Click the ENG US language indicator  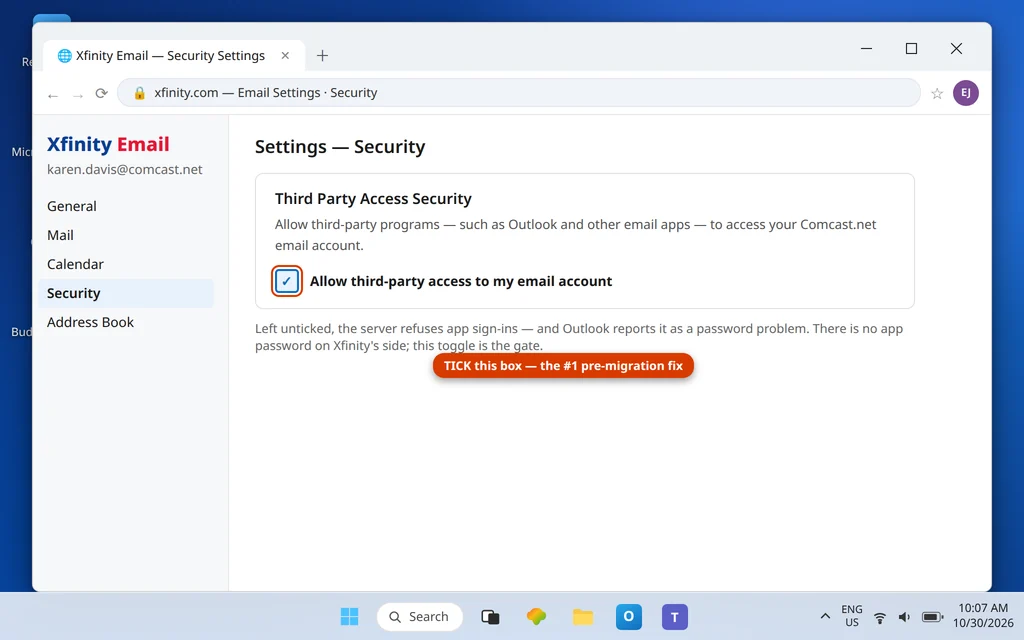[852, 616]
